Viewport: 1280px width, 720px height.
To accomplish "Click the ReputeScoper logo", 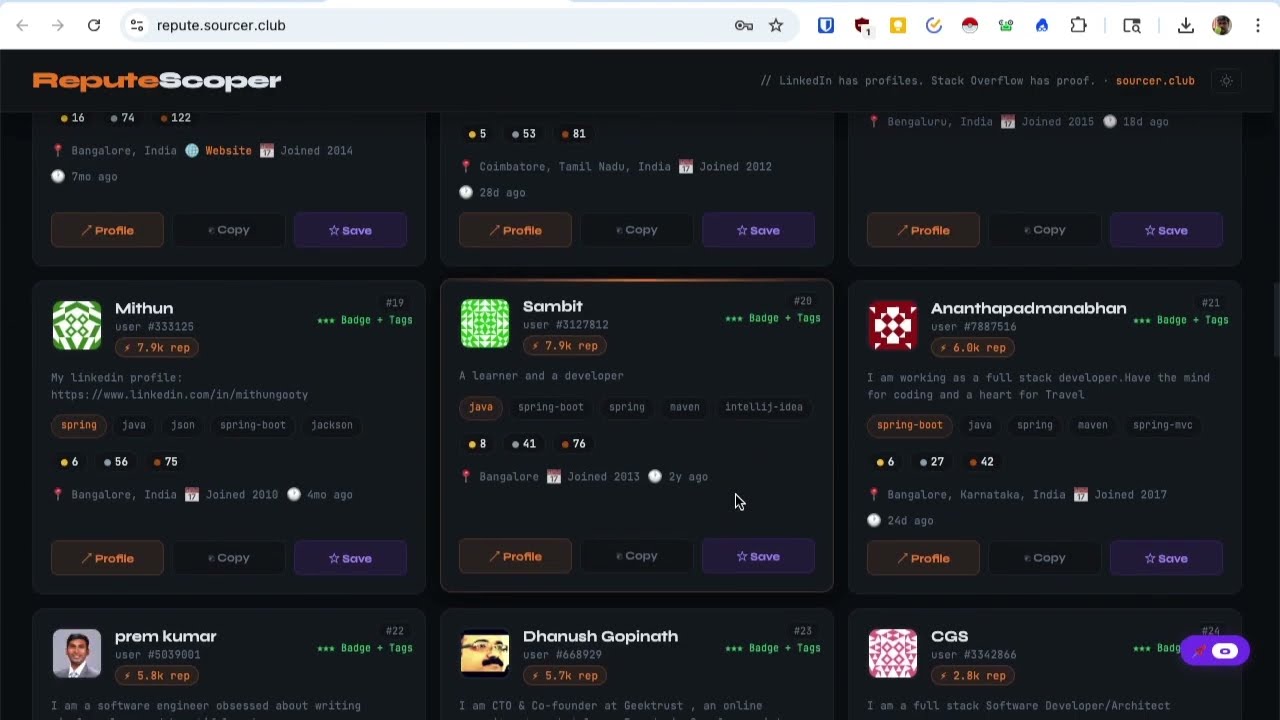I will (157, 81).
